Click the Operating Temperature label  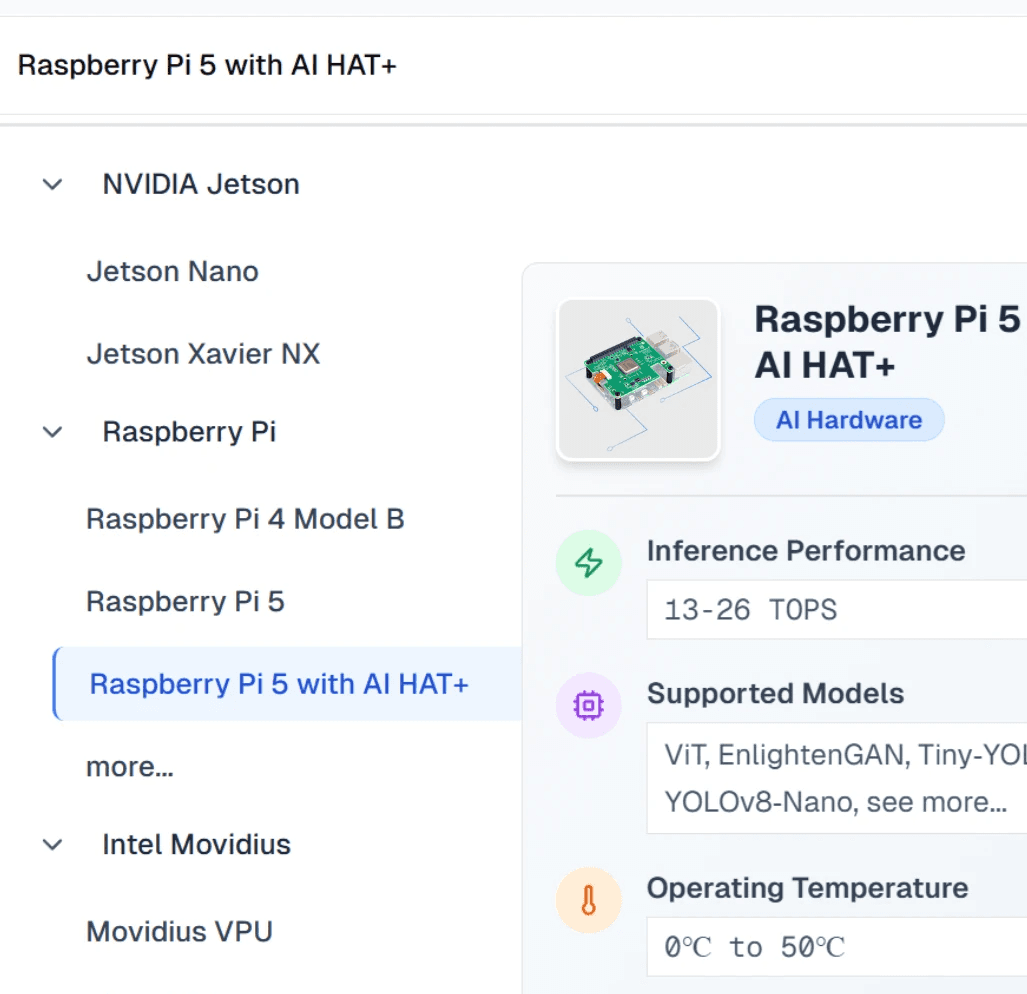tap(808, 889)
